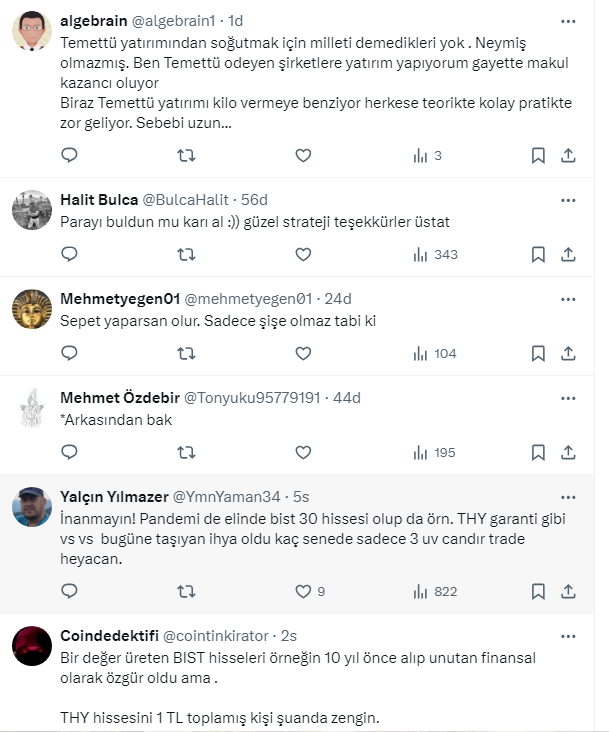Open the 56d timestamp on Halit Bulca's tweet
The height and width of the screenshot is (732, 609).
pyautogui.click(x=254, y=199)
